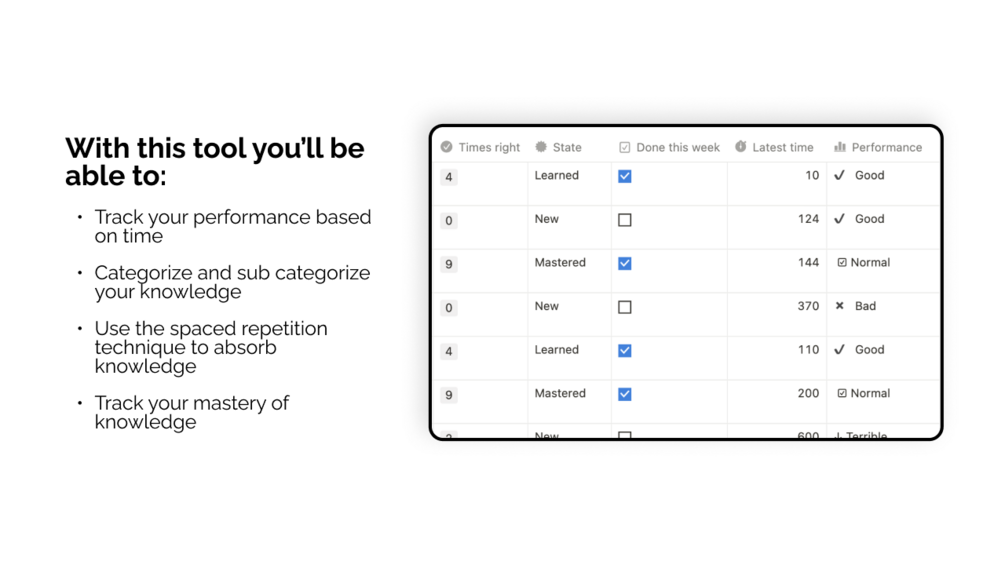The image size is (1005, 565).
Task: Open the State column header menu
Action: point(567,147)
